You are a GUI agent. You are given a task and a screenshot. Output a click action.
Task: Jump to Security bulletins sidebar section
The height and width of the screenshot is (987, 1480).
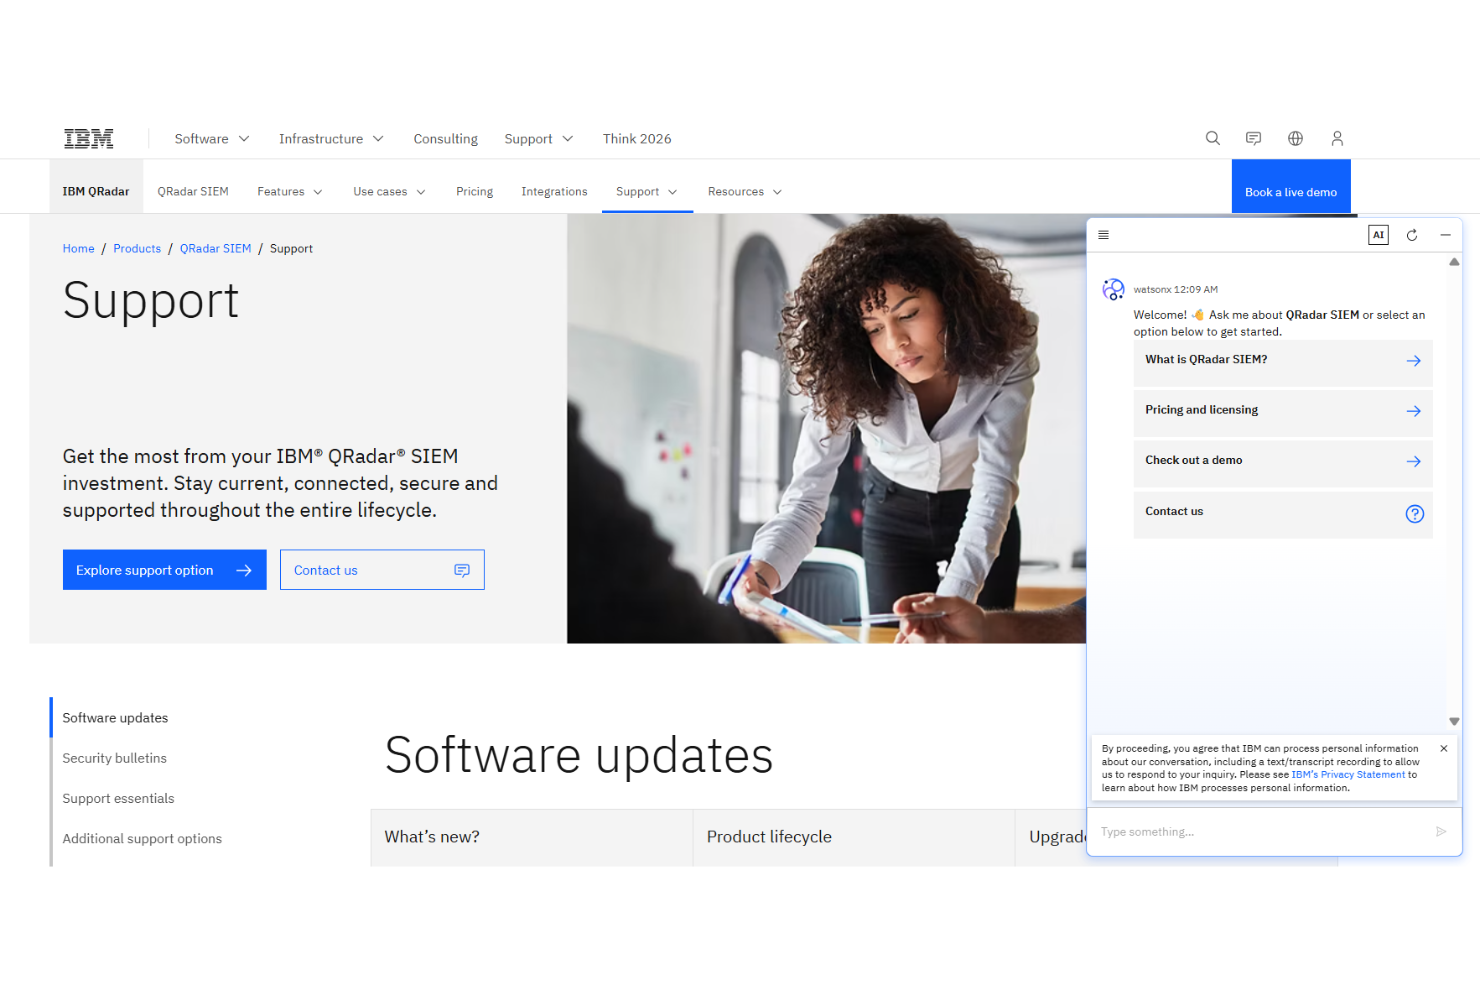(115, 758)
